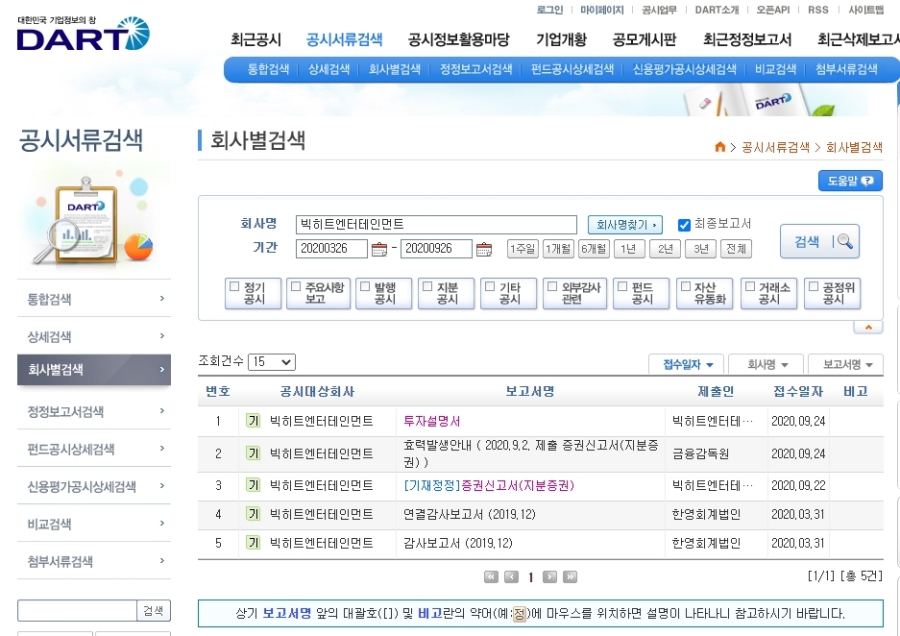Viewport: 900px width, 636px height.
Task: Open the 최근공시 top menu
Action: pos(256,40)
